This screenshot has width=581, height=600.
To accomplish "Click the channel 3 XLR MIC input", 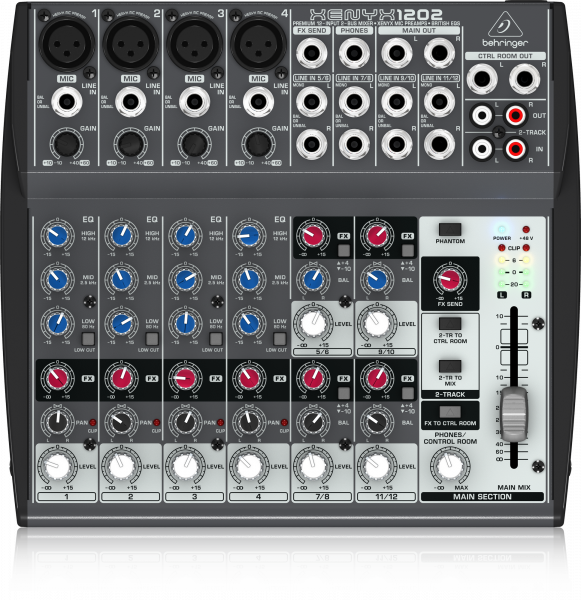I will tap(194, 43).
